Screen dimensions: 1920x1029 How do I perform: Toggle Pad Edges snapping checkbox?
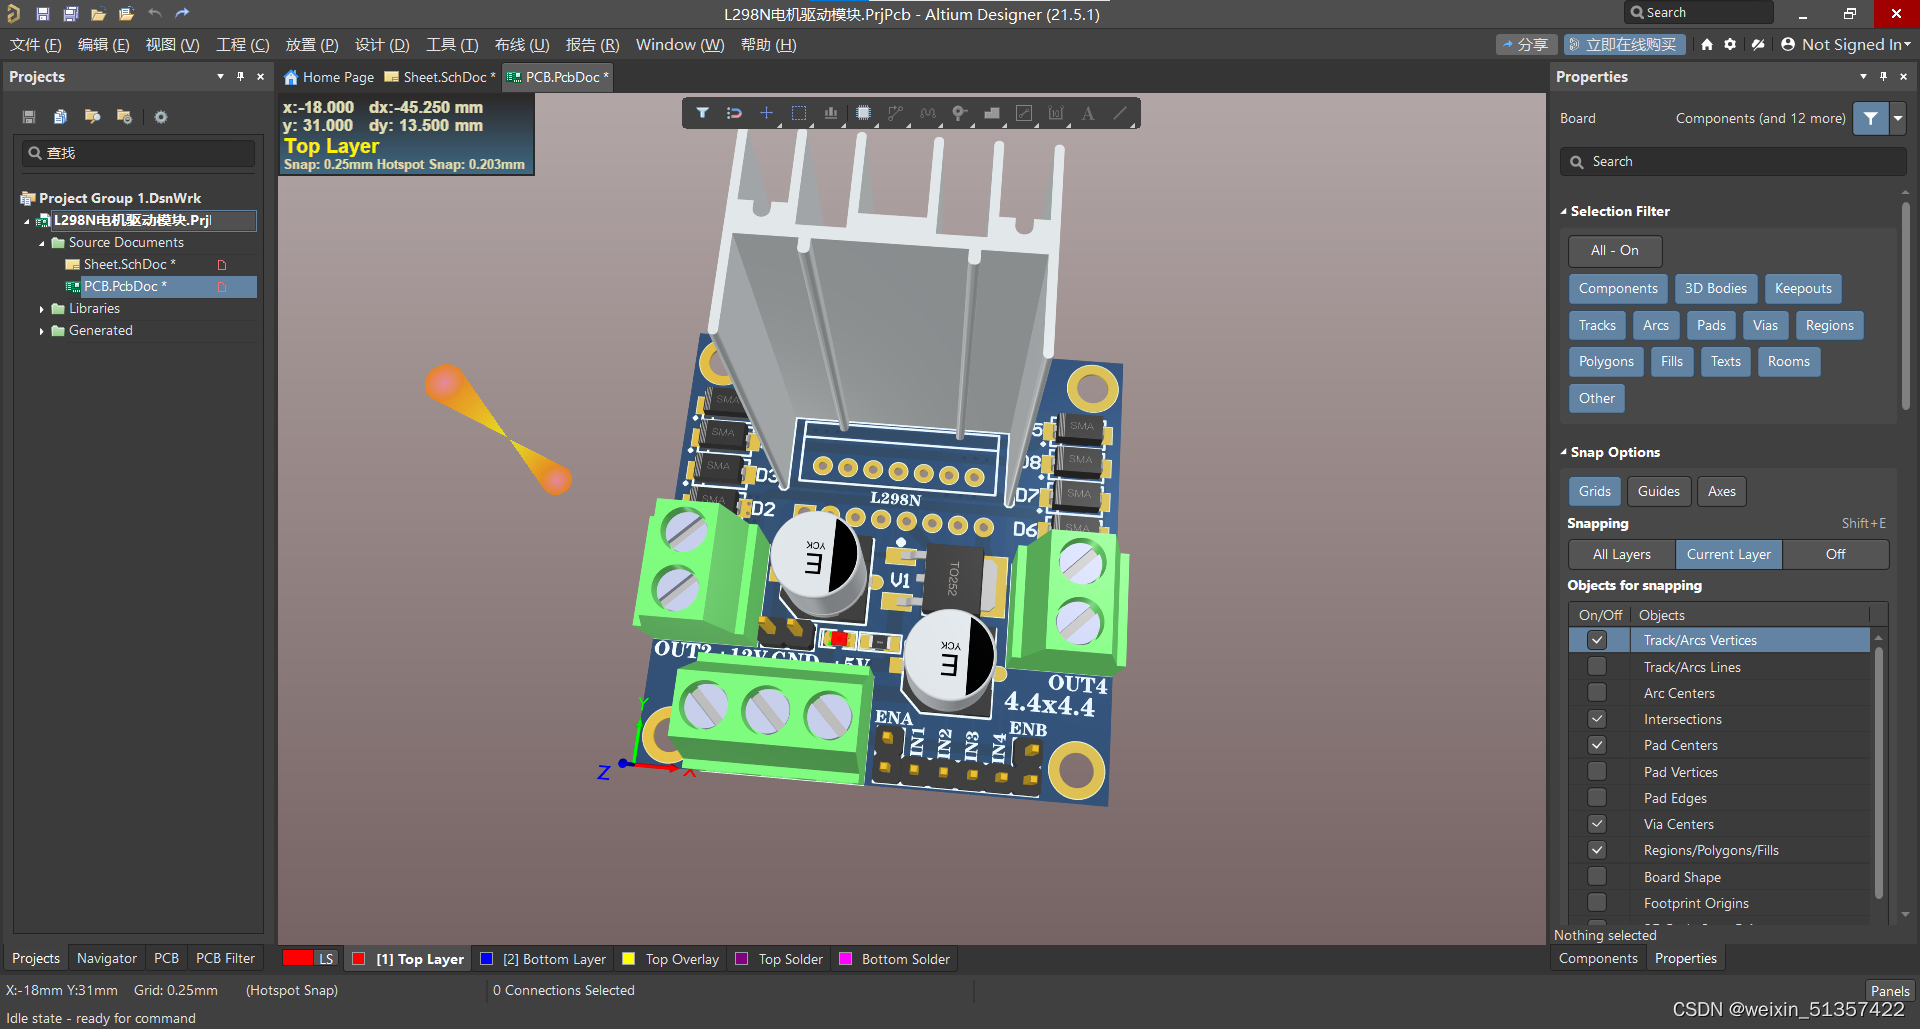tap(1597, 797)
